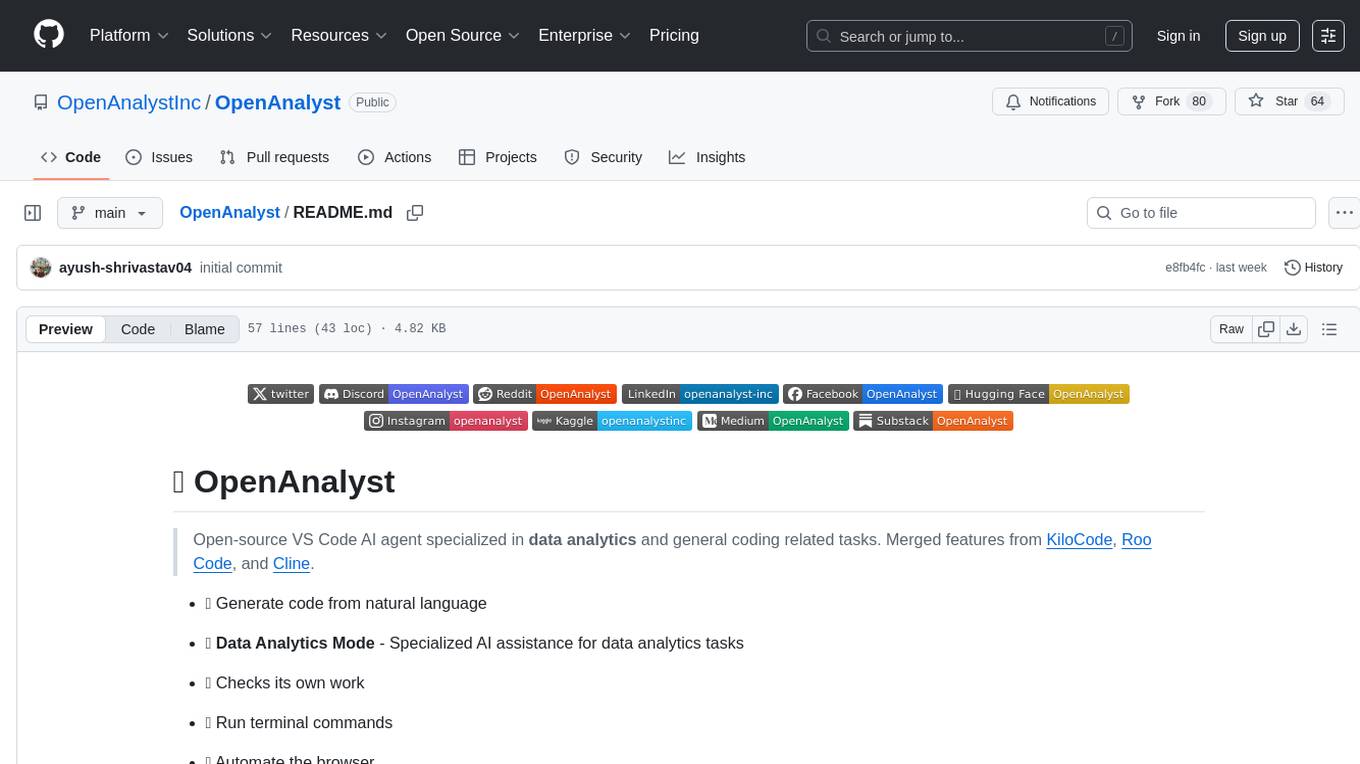Click the Sign up button
1360x764 pixels.
tap(1262, 36)
